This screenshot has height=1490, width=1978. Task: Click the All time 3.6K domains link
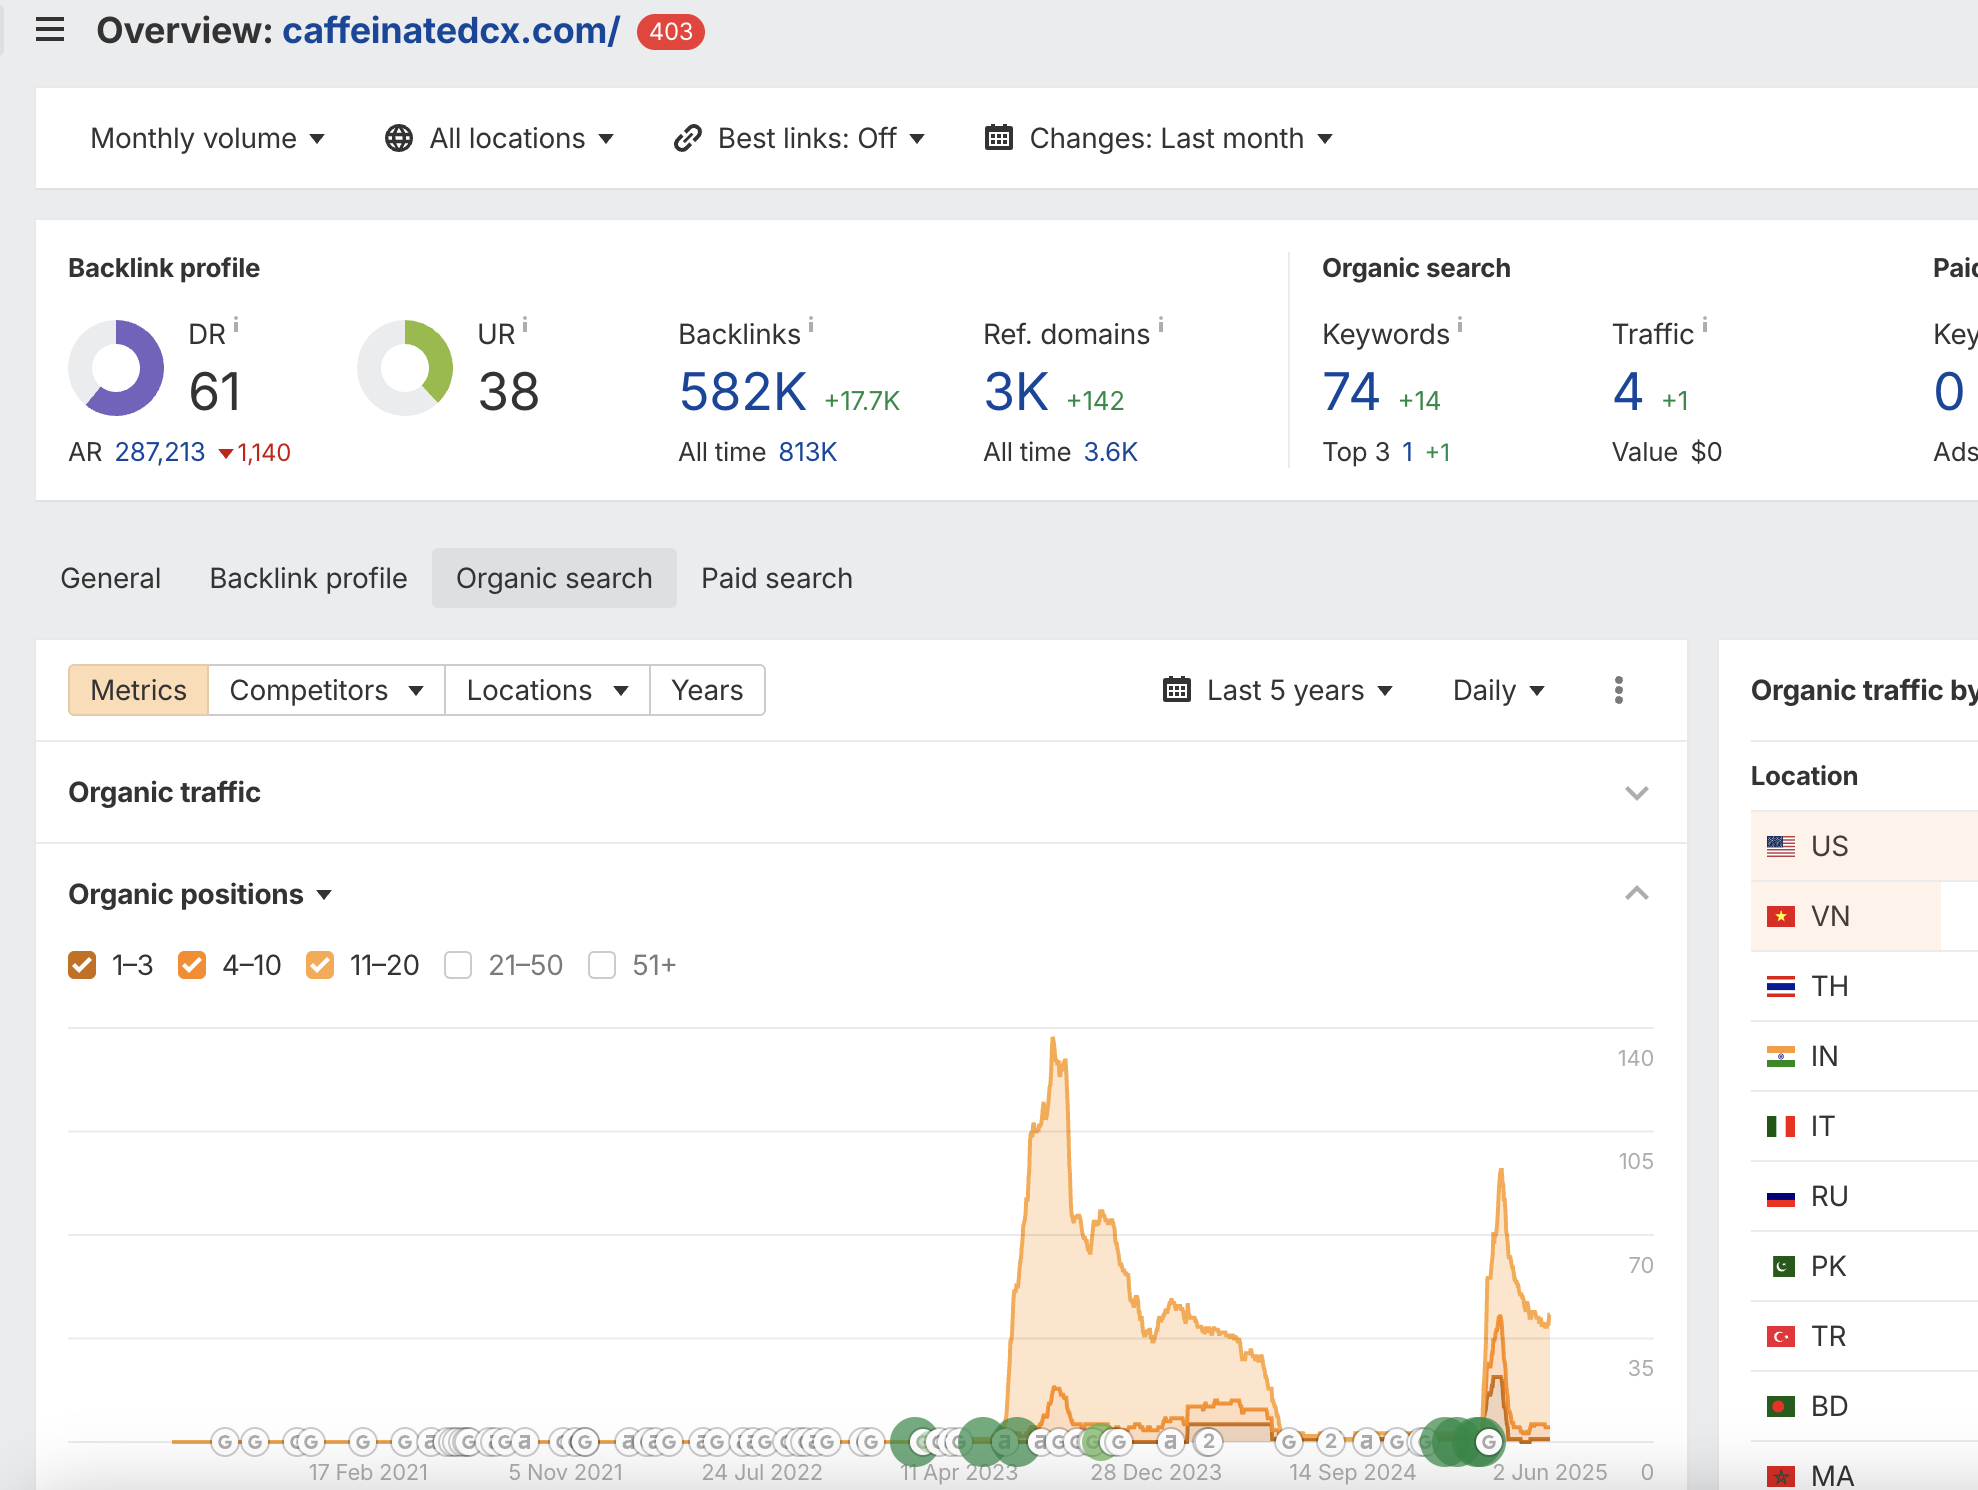point(1110,452)
